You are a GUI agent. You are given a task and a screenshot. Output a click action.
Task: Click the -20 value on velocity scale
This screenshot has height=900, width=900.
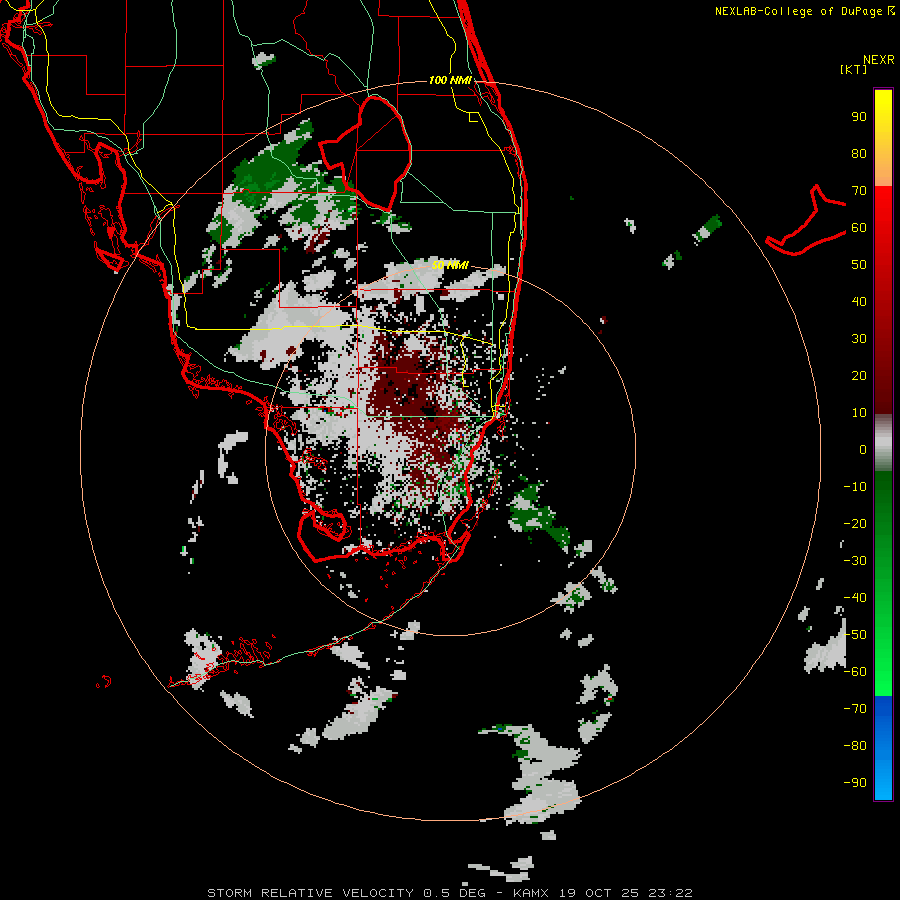(x=855, y=523)
